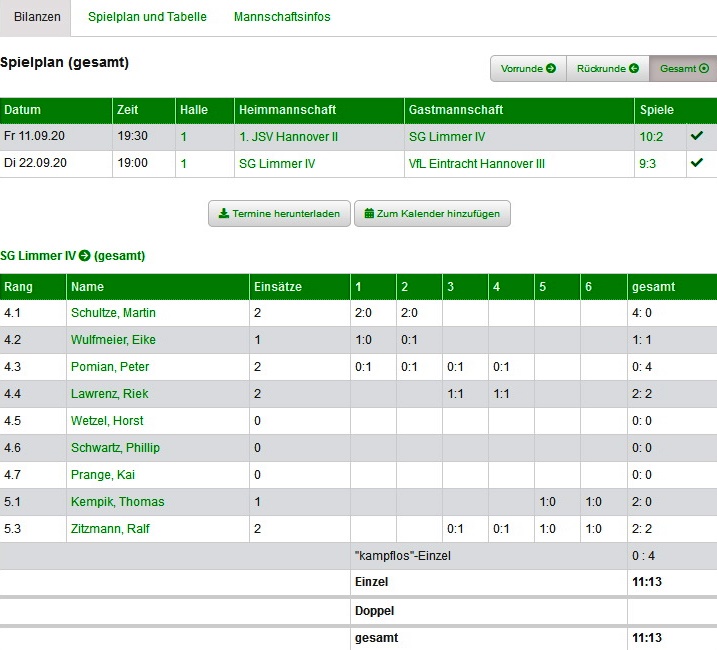717x650 pixels.
Task: Click the time 19:30
Action: coord(133,136)
